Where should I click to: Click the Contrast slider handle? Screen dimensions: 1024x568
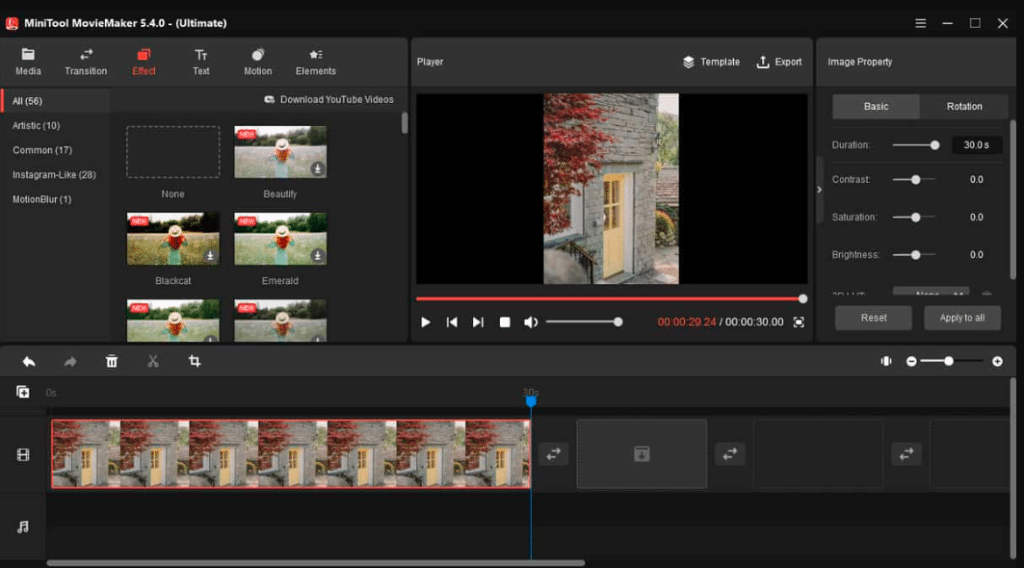915,180
